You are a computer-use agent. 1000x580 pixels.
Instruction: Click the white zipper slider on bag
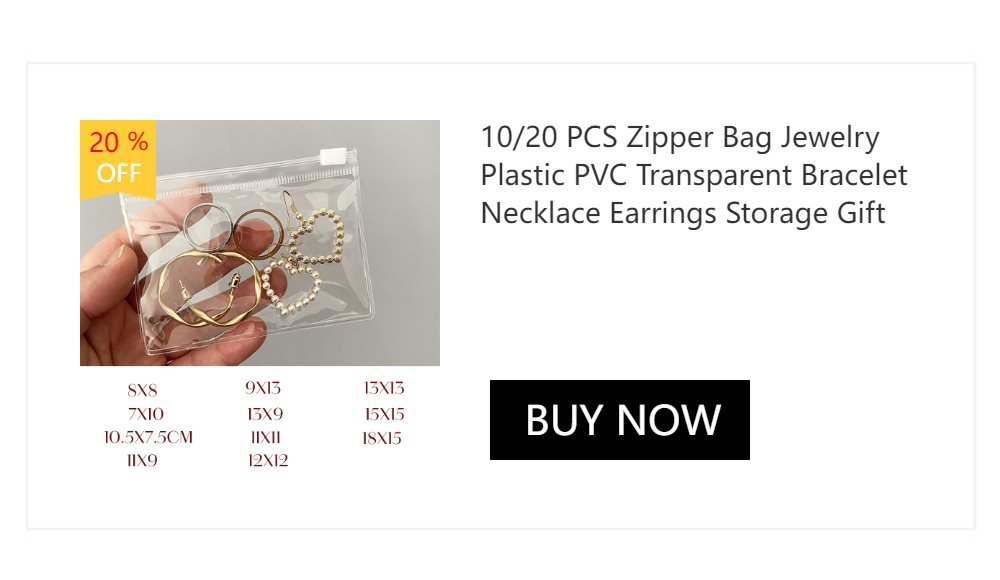[x=333, y=156]
